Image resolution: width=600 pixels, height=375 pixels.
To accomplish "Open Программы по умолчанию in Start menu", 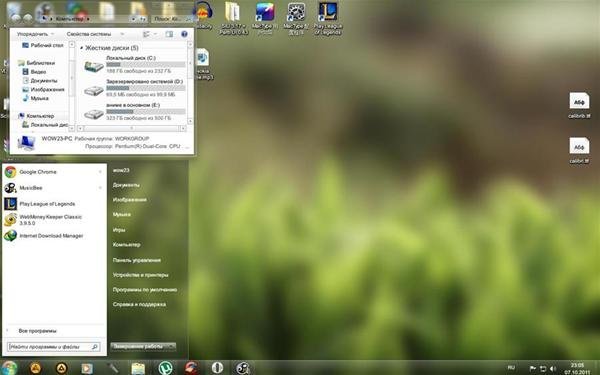I will coord(145,290).
